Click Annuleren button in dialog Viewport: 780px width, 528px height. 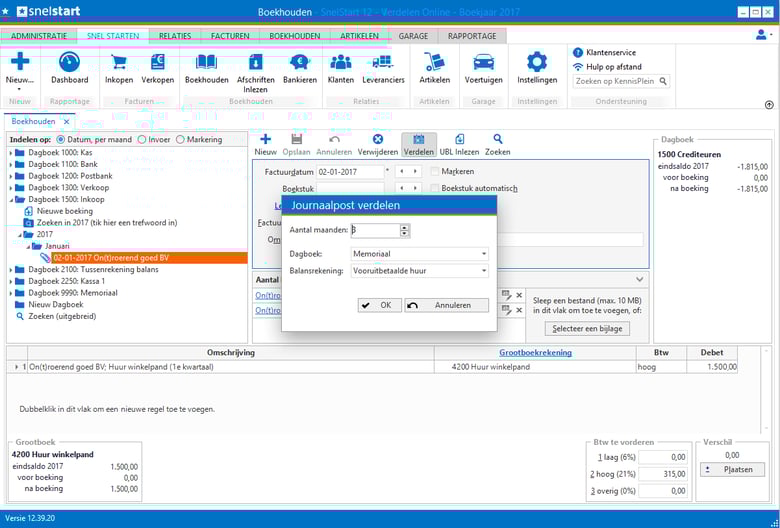446,305
